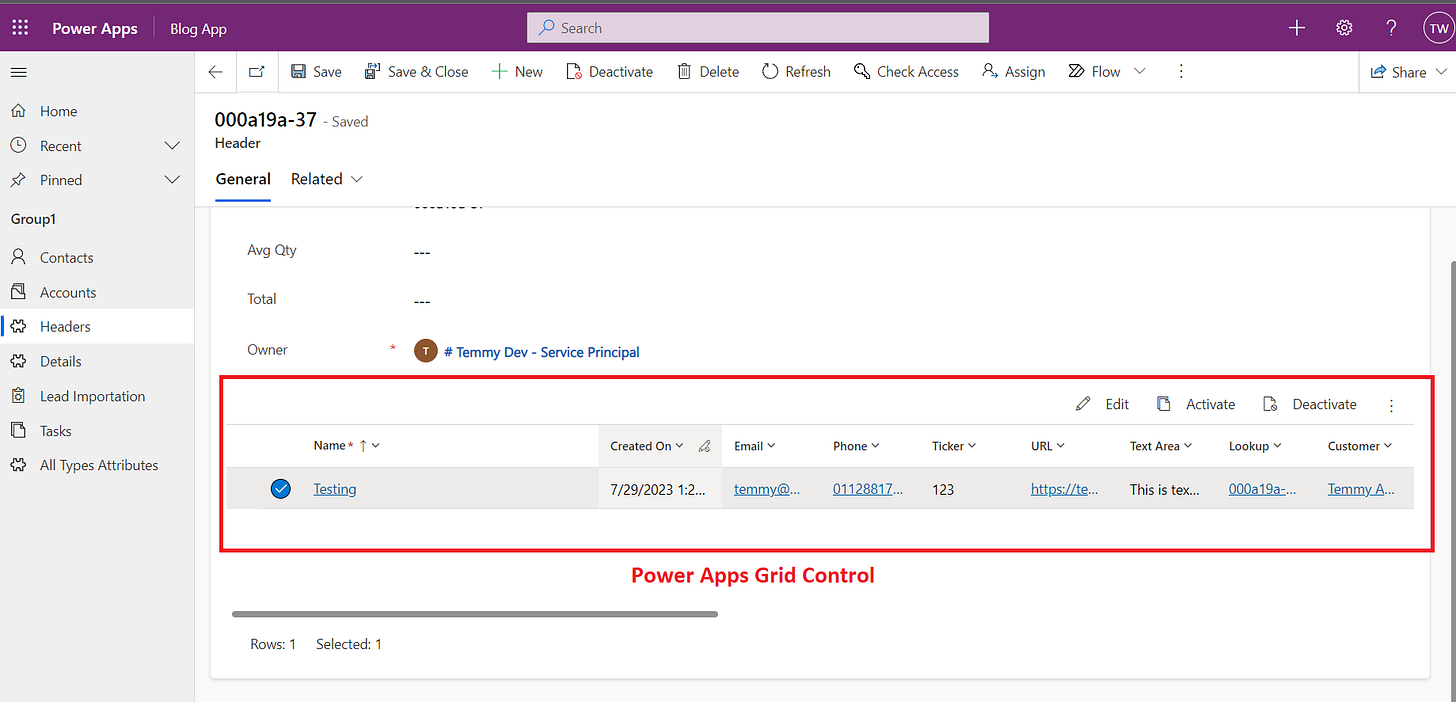Open the 000a19a- lookup link
1456x702 pixels.
click(1263, 489)
